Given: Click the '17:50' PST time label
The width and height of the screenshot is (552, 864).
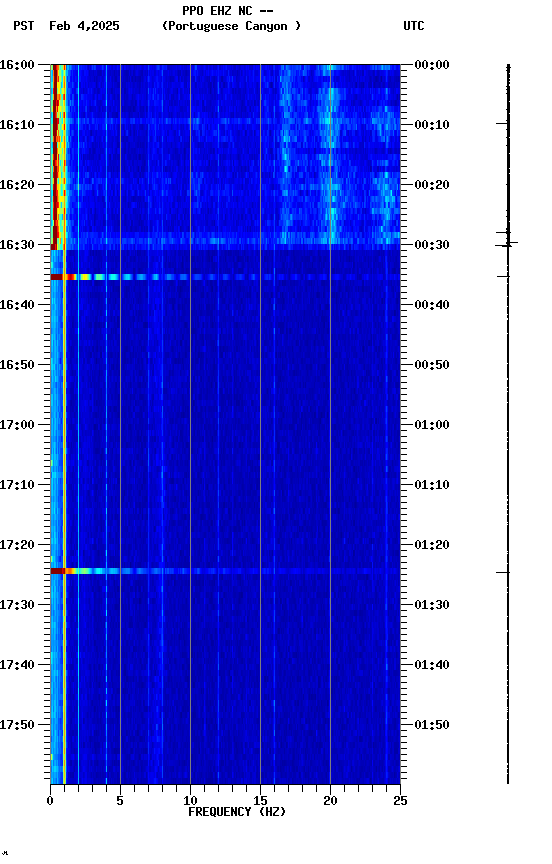Looking at the screenshot, I should 17,725.
